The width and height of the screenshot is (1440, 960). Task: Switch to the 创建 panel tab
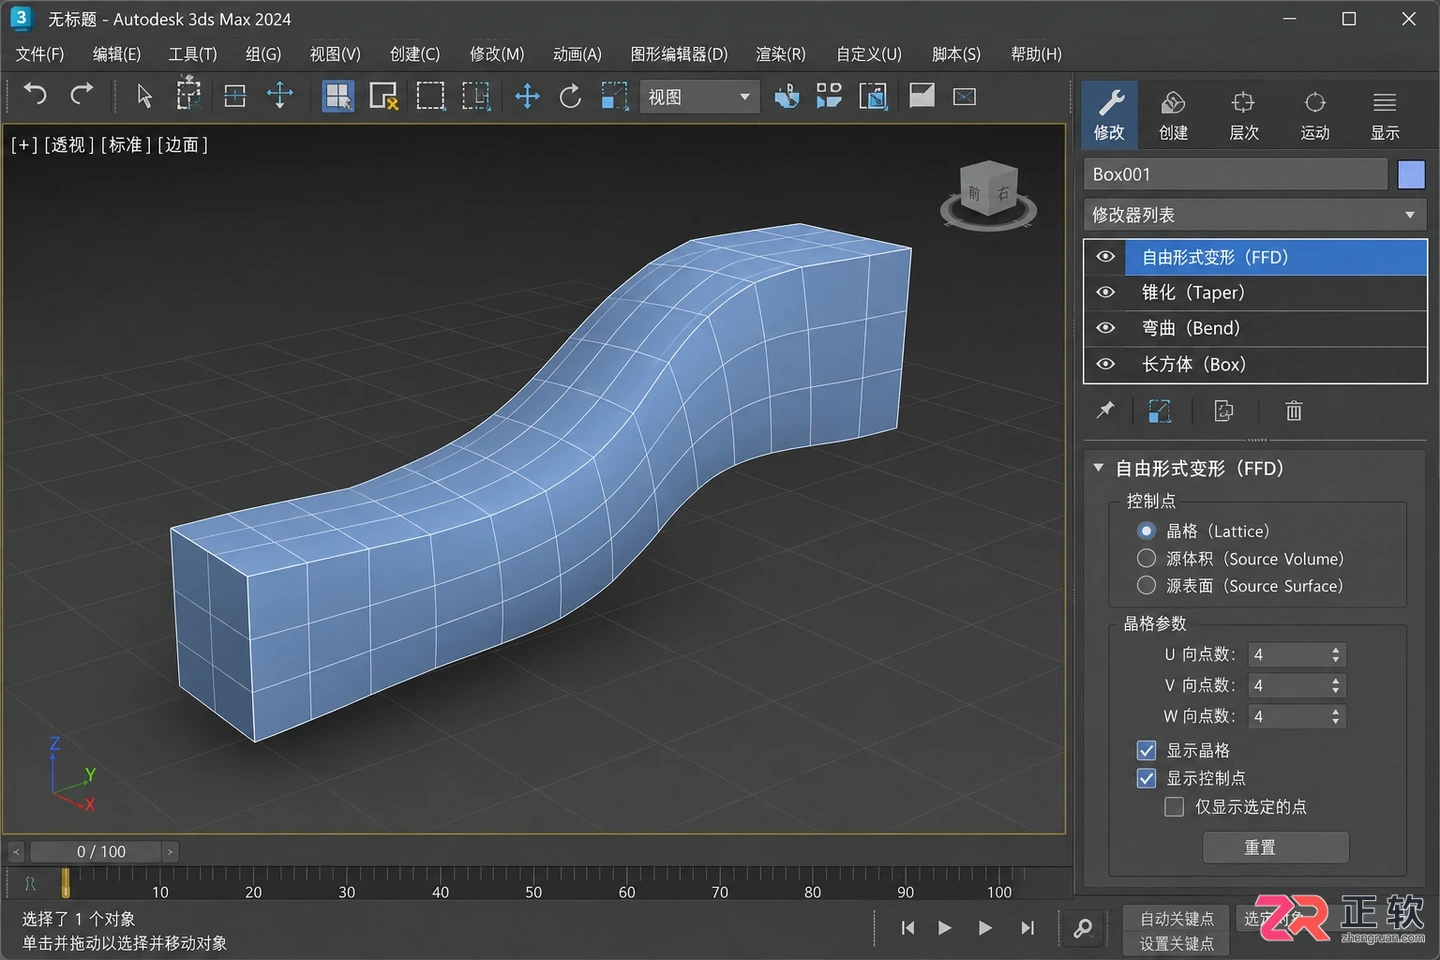tap(1173, 115)
